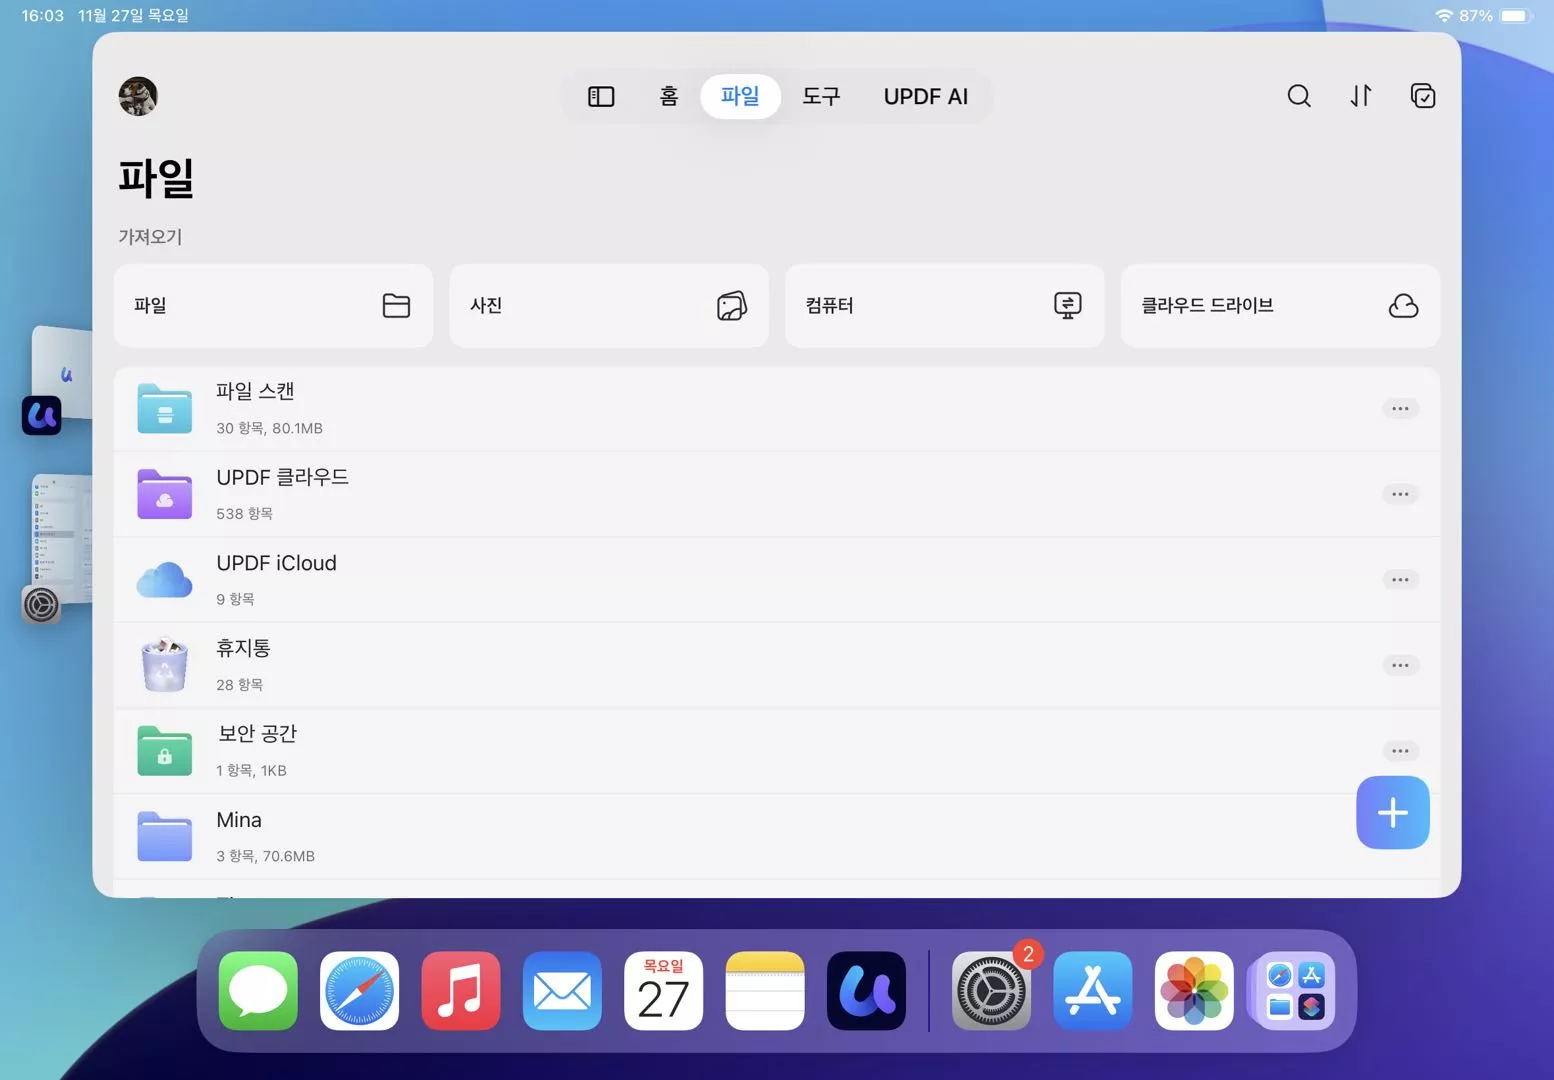The image size is (1554, 1080).
Task: Open the 파일 스캔 folder icon
Action: click(165, 408)
